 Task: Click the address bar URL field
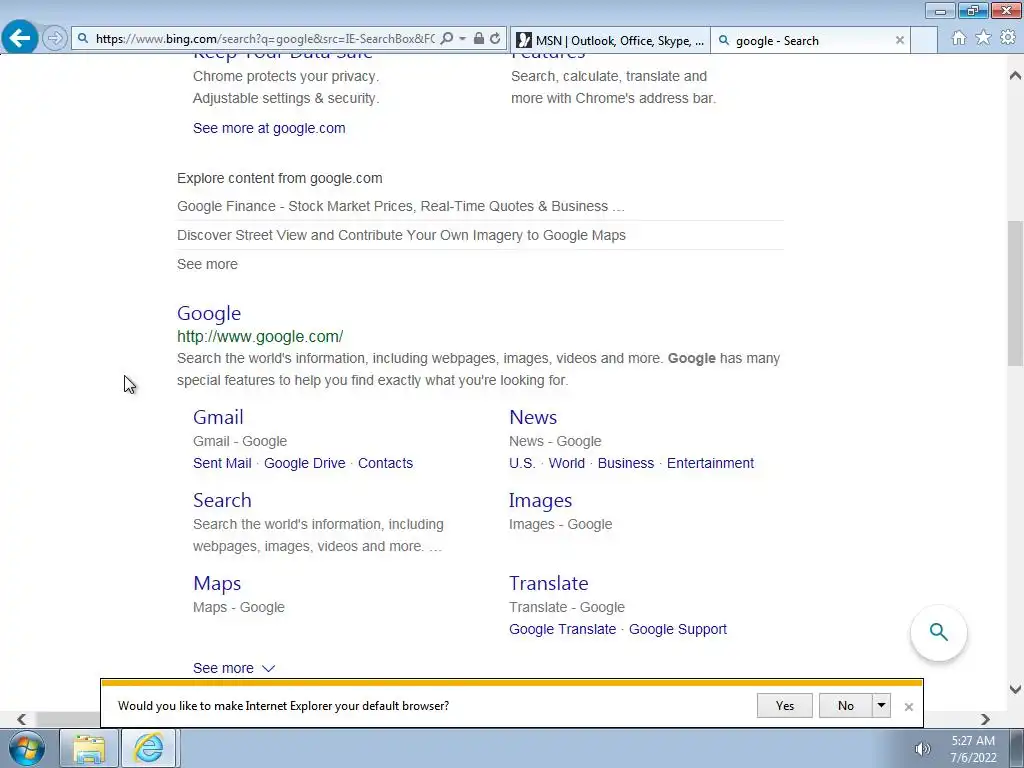[264, 39]
